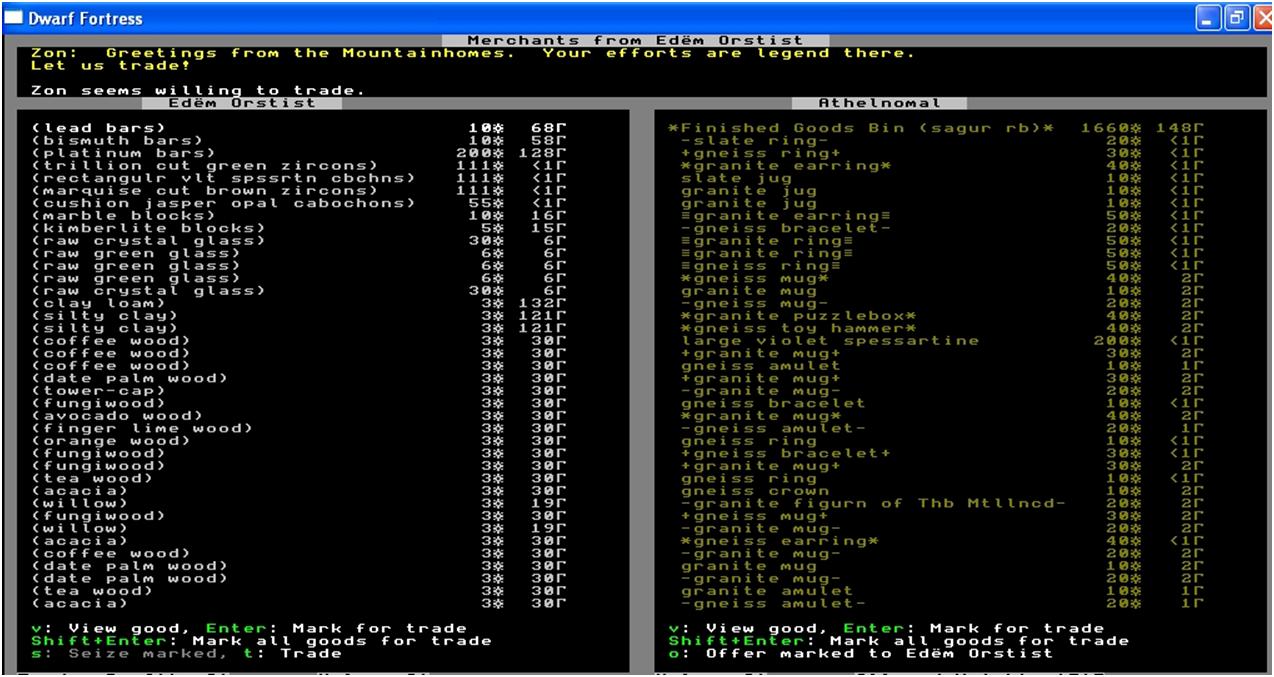Restore down the Dwarf Fortress window
This screenshot has height=677, width=1274.
click(1237, 18)
